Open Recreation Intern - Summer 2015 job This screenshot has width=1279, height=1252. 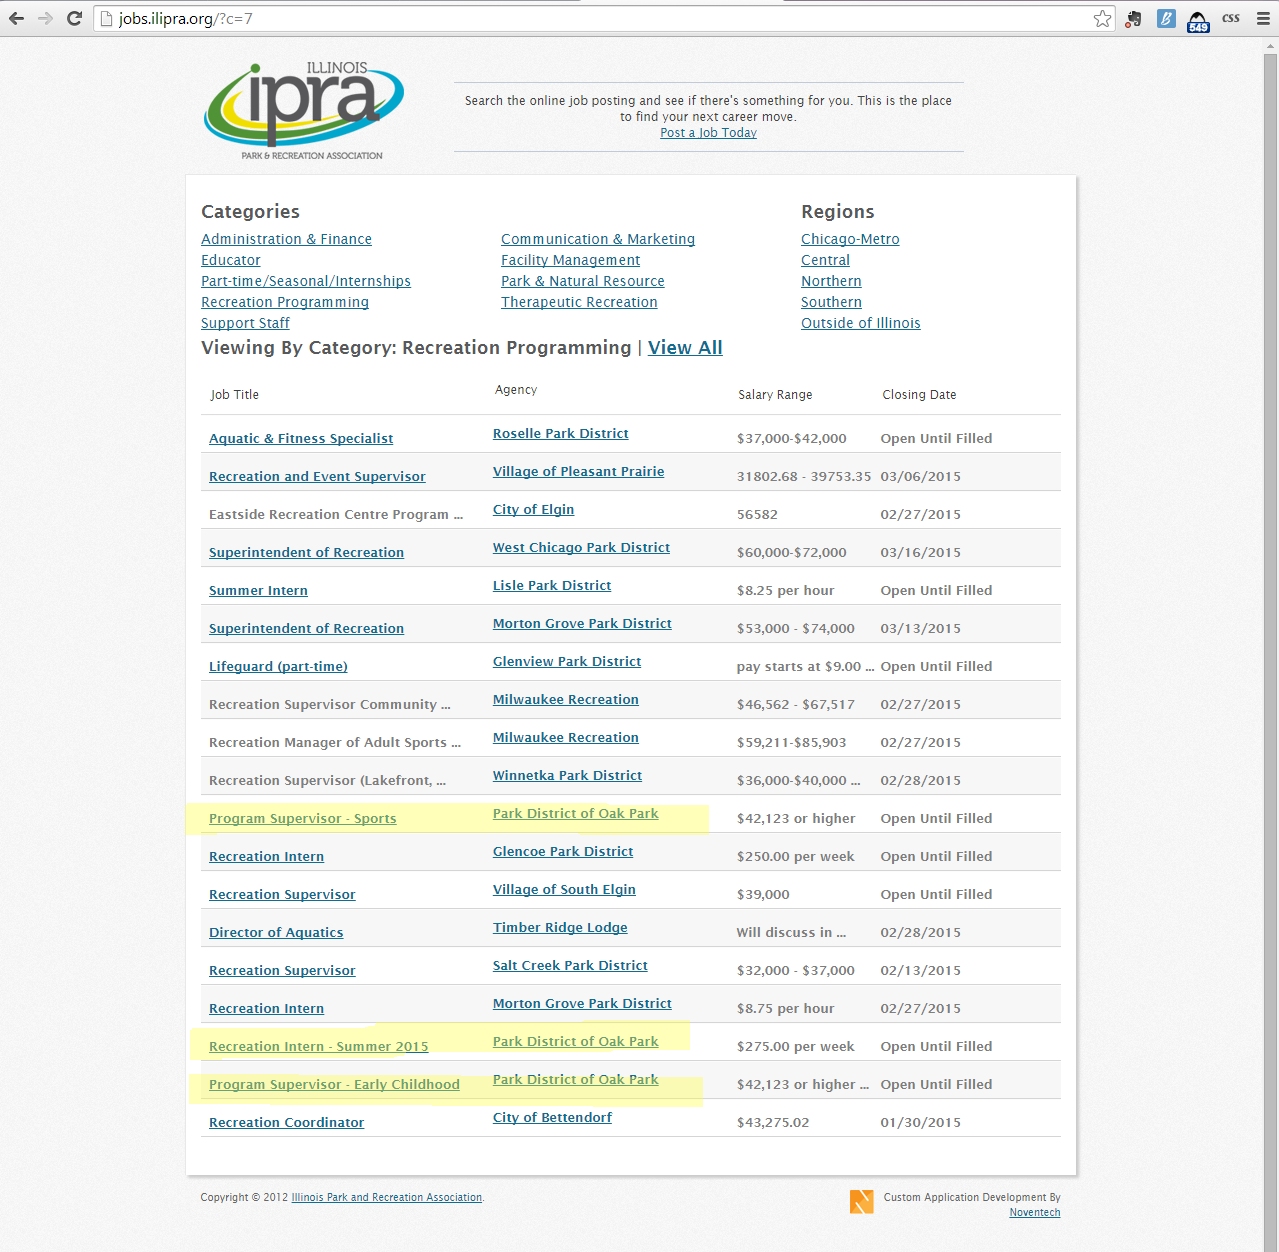(x=318, y=1046)
